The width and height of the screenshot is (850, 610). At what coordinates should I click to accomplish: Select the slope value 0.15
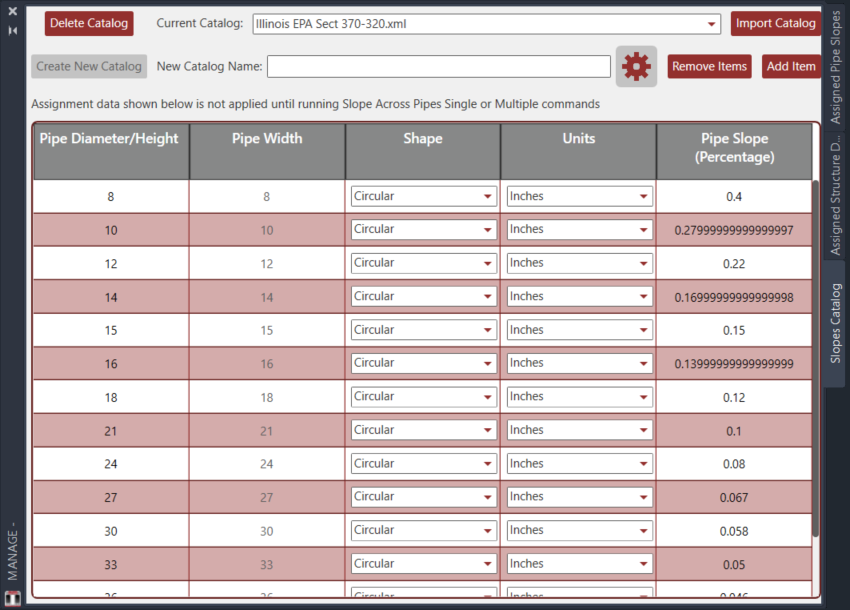(734, 331)
